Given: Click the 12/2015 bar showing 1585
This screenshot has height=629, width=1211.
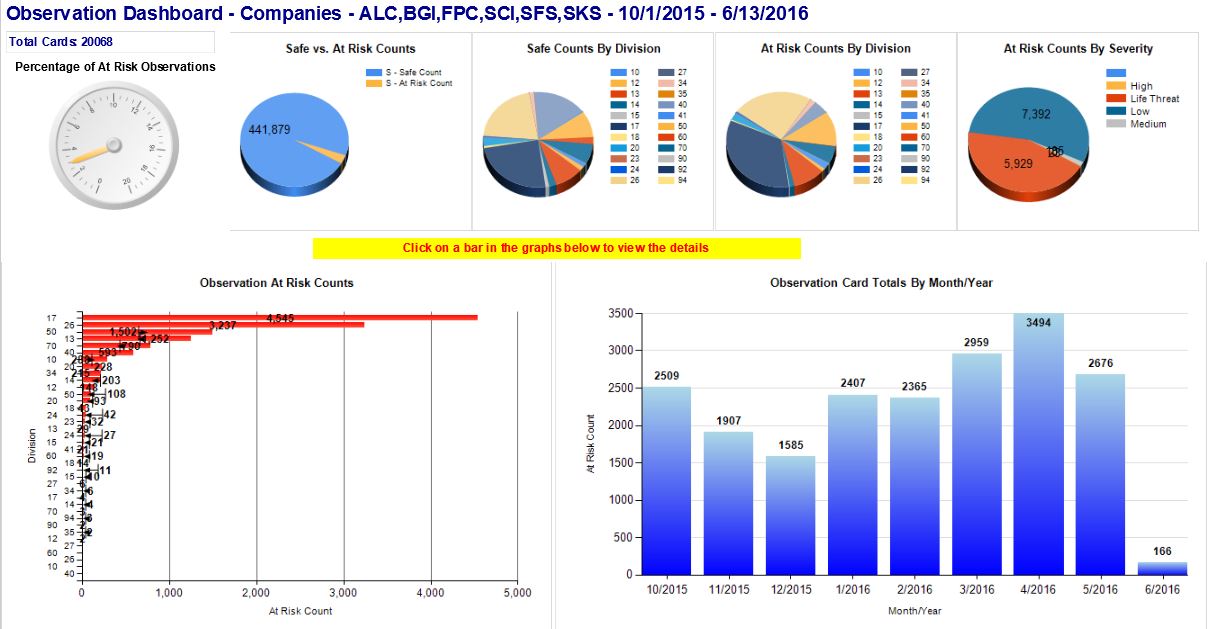Looking at the screenshot, I should pyautogui.click(x=791, y=515).
